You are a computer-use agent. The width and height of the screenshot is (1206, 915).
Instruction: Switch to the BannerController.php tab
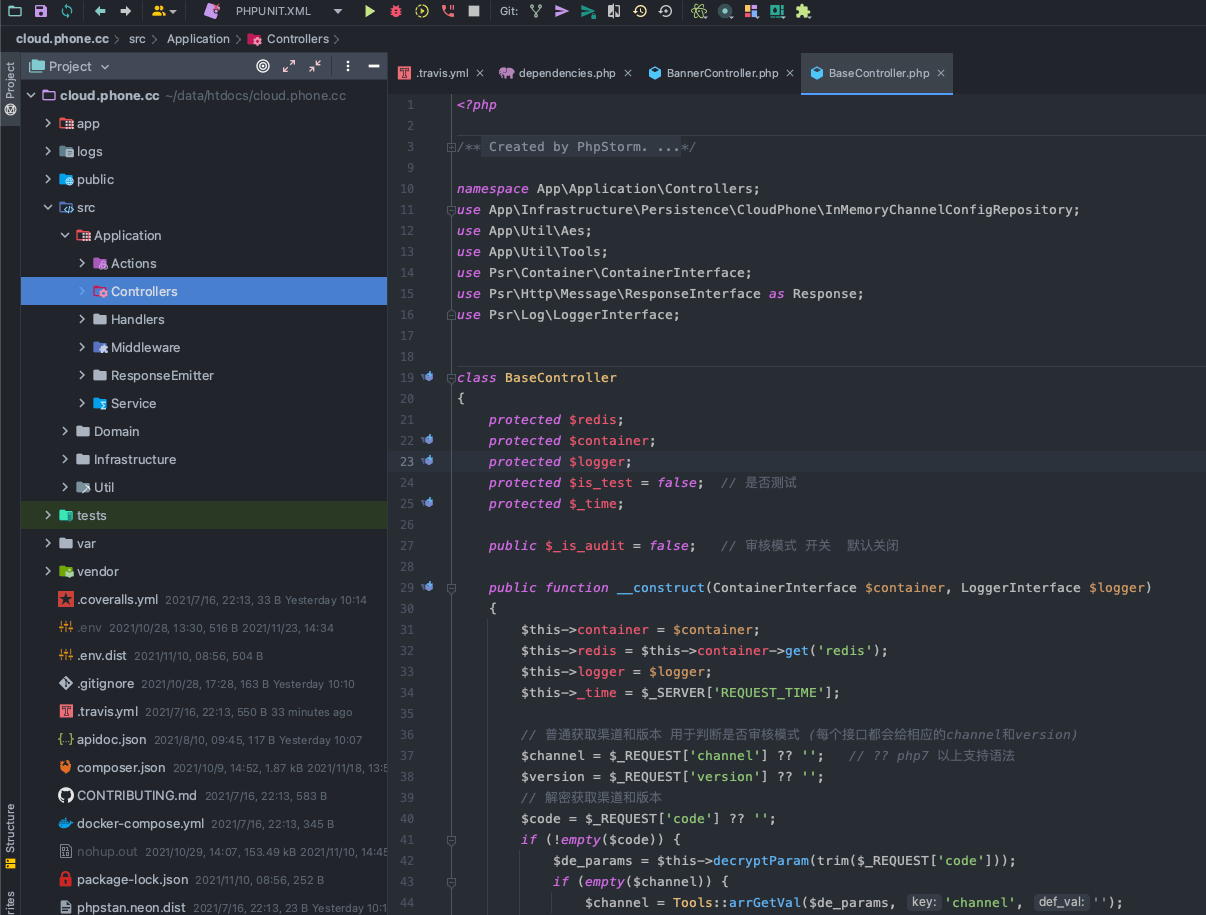722,73
